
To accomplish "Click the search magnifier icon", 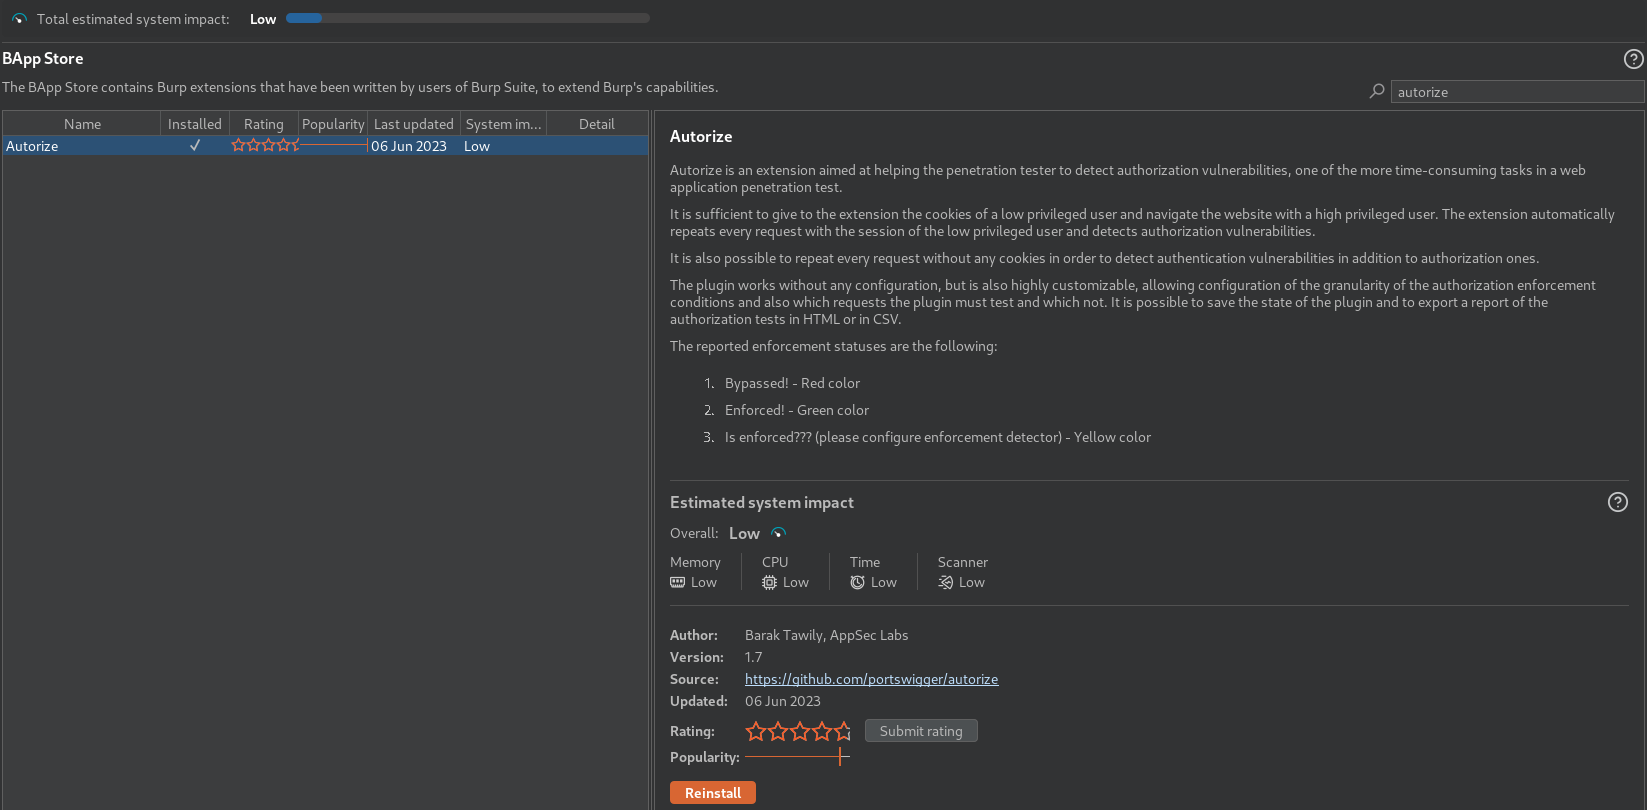I will tap(1377, 91).
